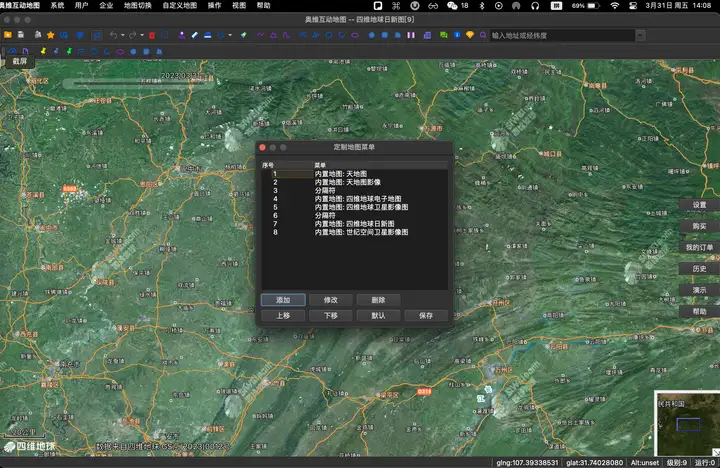Open the 地图切换 menu
This screenshot has width=720, height=468.
(x=138, y=6)
